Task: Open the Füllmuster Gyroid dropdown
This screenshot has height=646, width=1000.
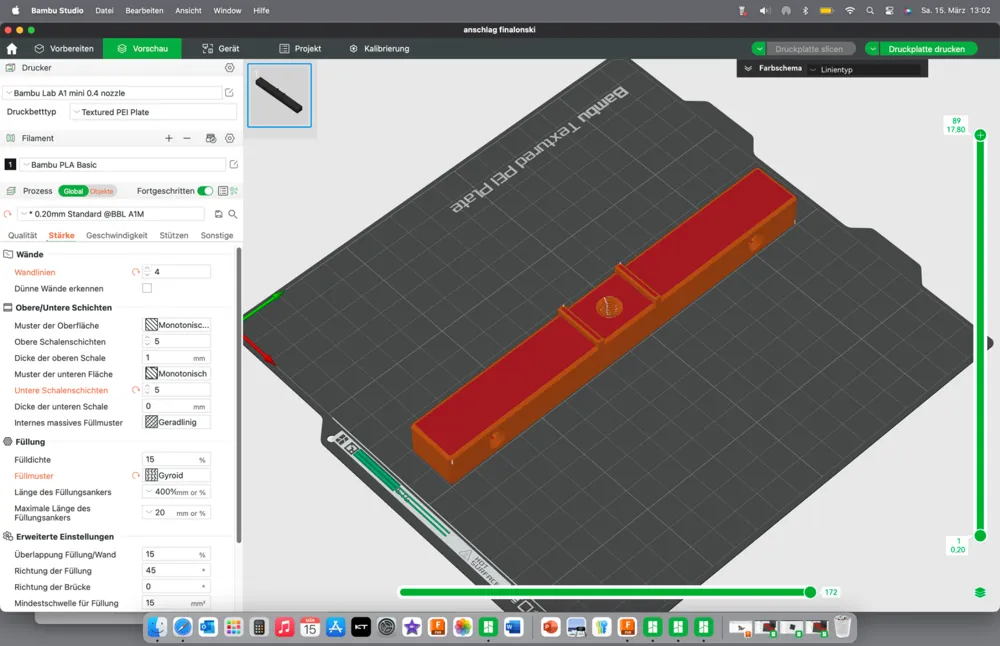Action: (x=177, y=476)
